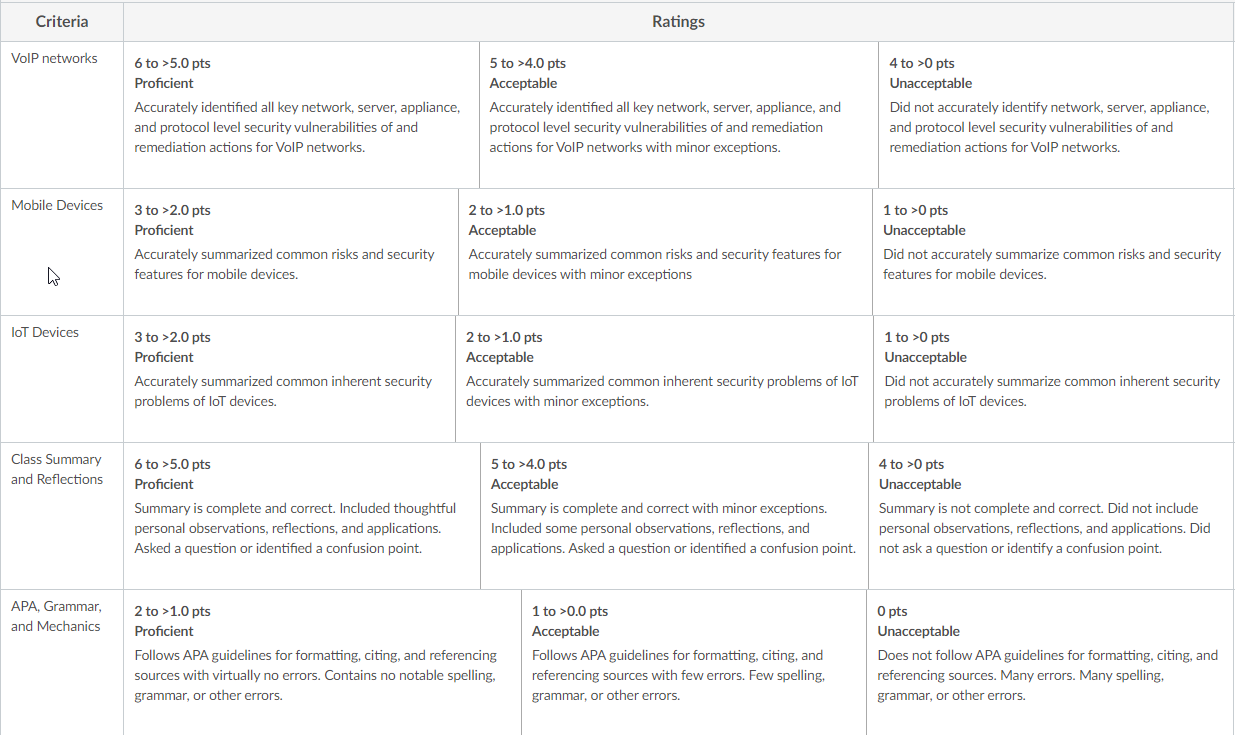The image size is (1235, 735).
Task: Click the IoT Devices criterion label
Action: (x=45, y=332)
